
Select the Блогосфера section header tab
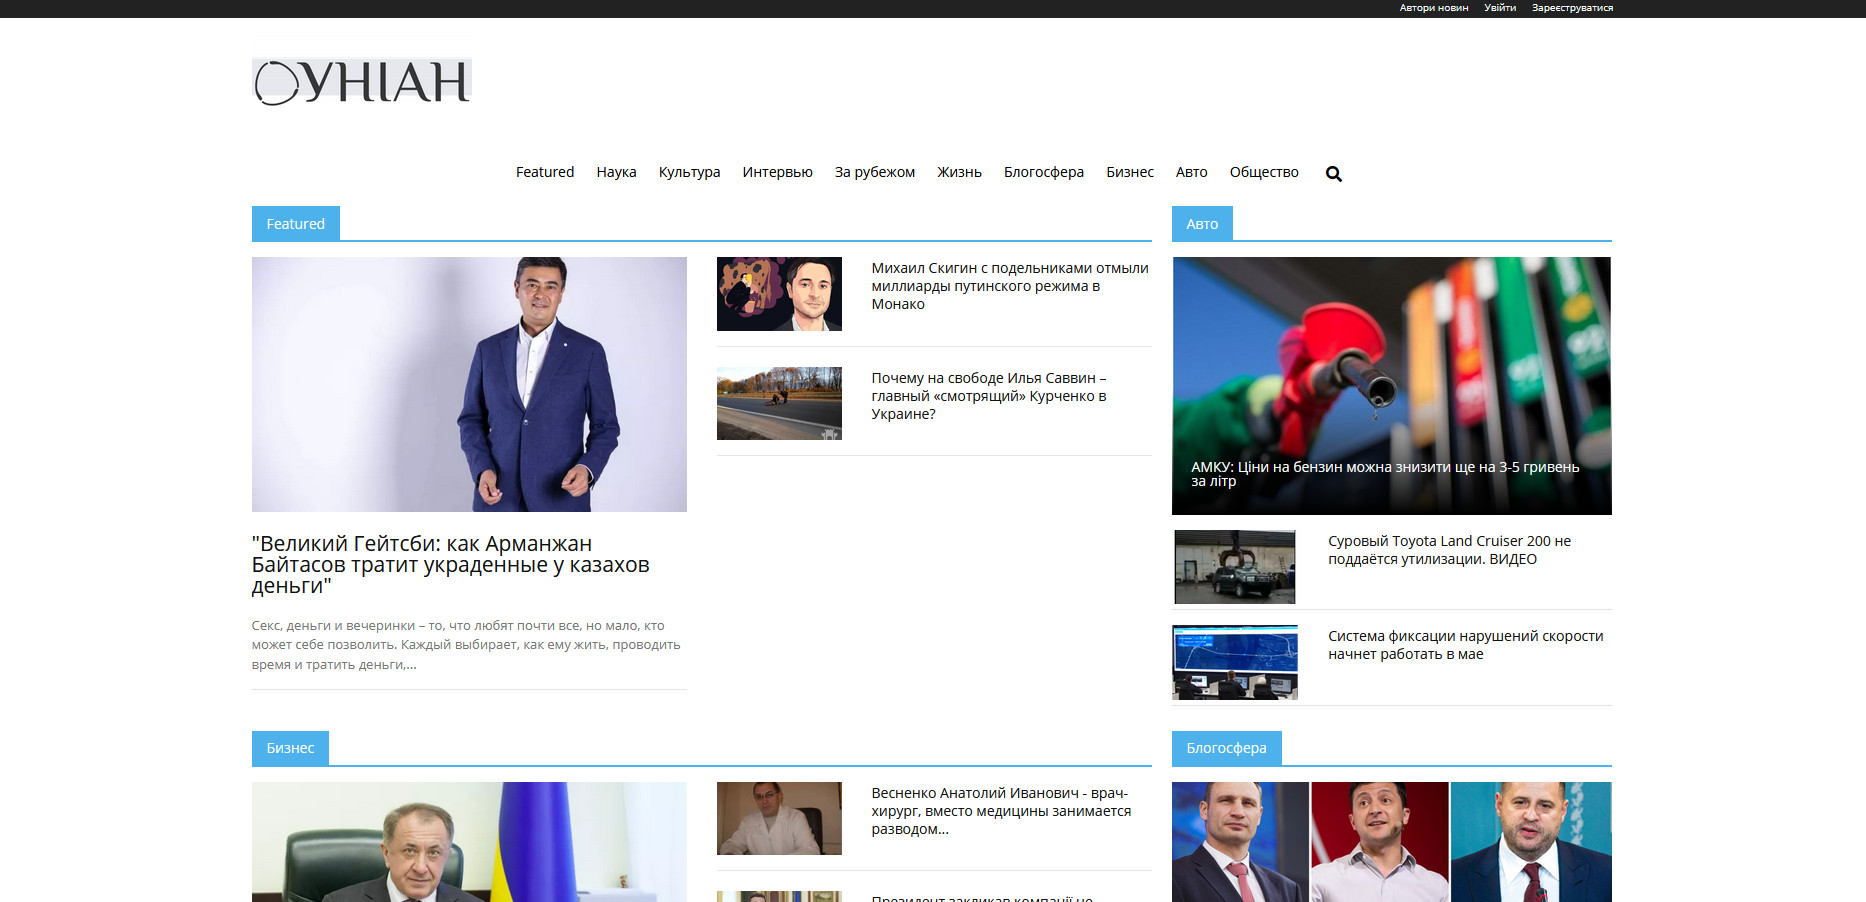click(x=1226, y=748)
